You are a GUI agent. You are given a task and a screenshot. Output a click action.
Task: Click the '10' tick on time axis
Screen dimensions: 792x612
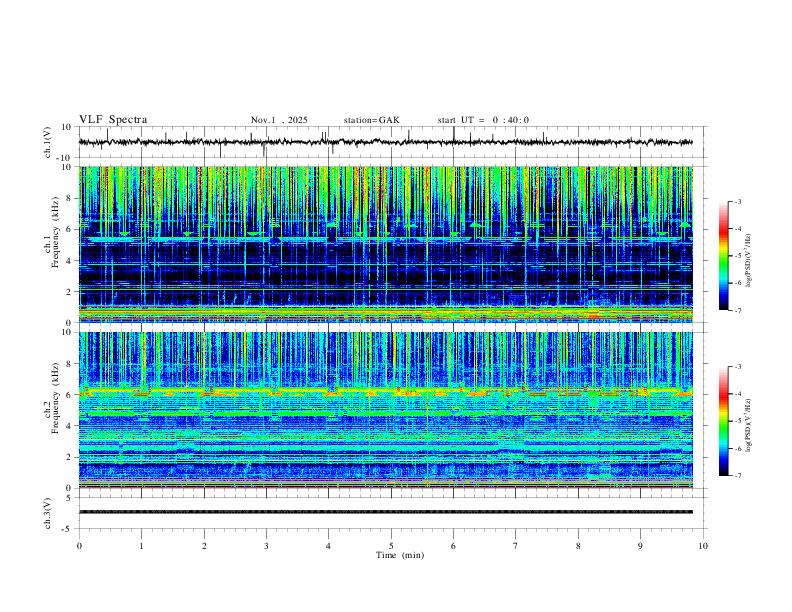point(703,546)
